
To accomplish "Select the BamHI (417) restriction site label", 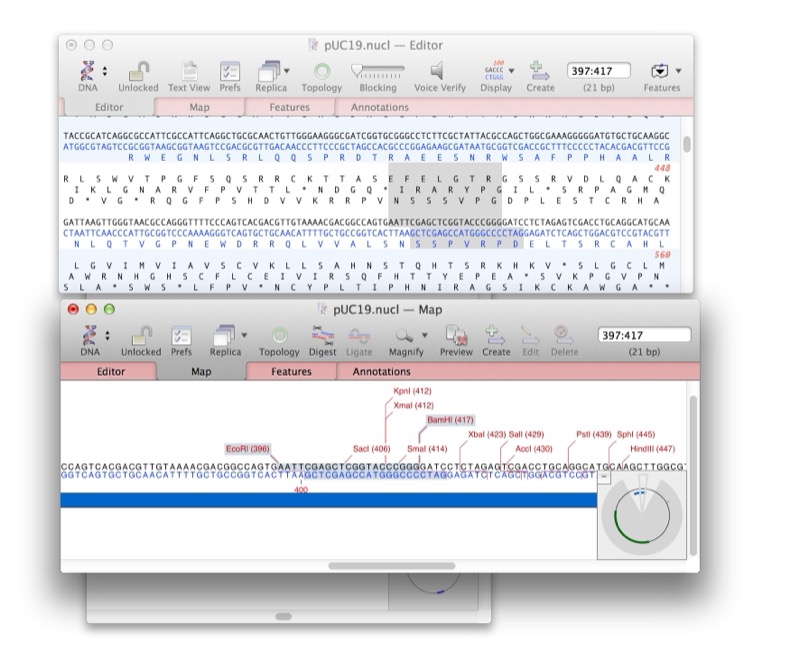I will tap(449, 421).
